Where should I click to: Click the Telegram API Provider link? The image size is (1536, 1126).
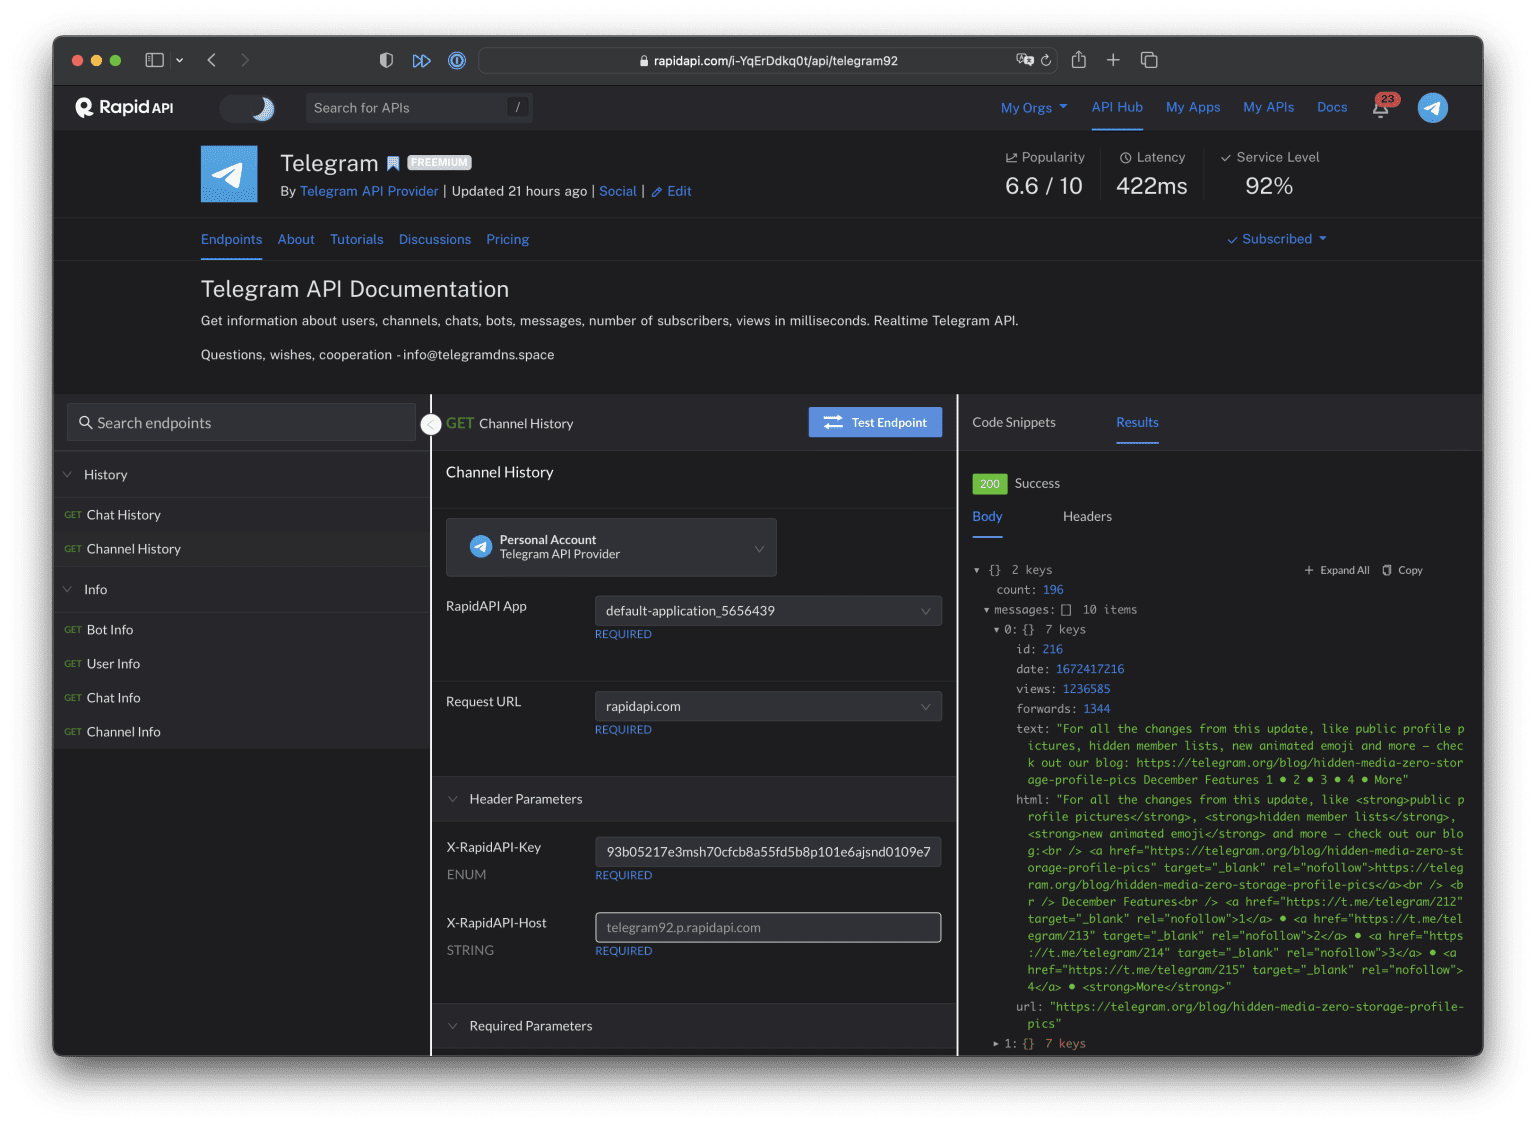click(x=369, y=191)
